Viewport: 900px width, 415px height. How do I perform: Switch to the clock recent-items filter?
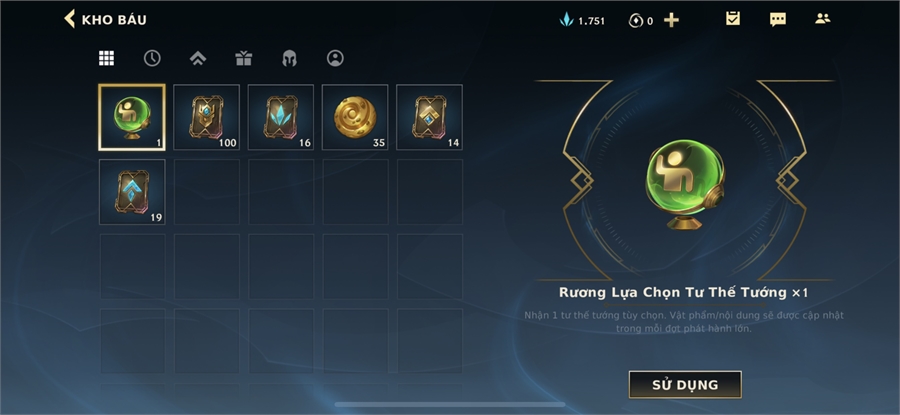pos(152,58)
